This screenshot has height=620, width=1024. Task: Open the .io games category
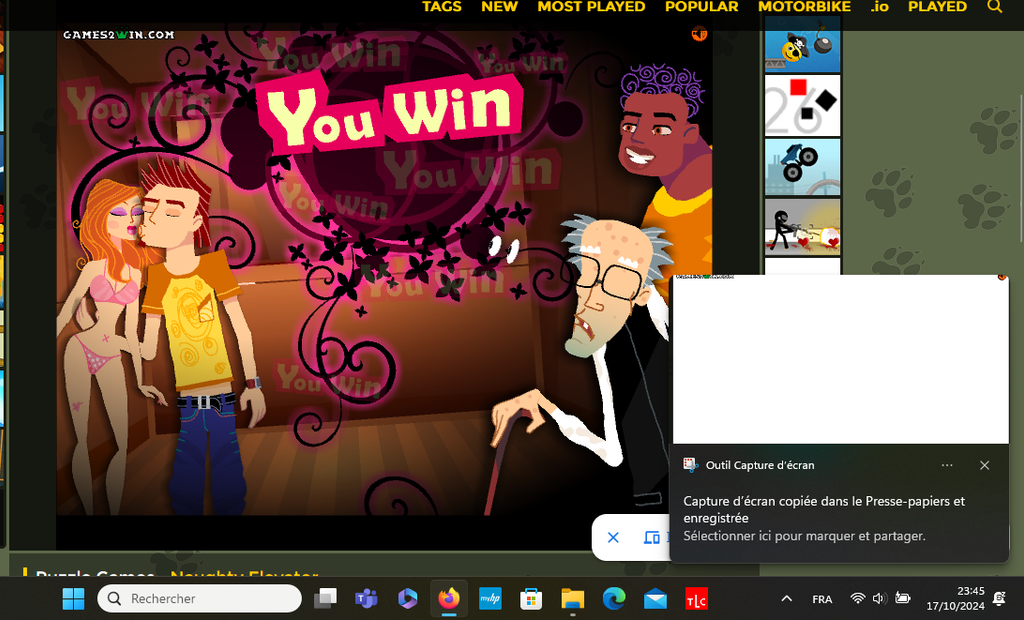[x=879, y=7]
